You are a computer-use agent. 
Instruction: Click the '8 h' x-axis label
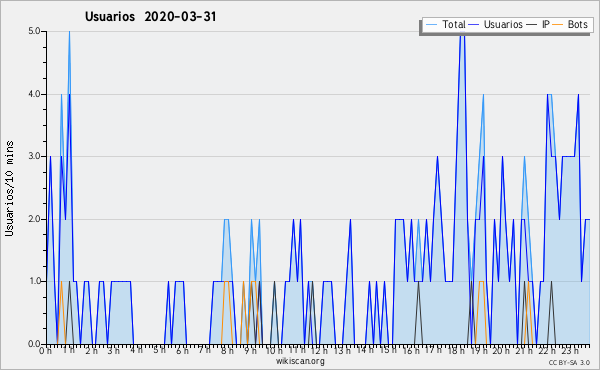click(227, 350)
